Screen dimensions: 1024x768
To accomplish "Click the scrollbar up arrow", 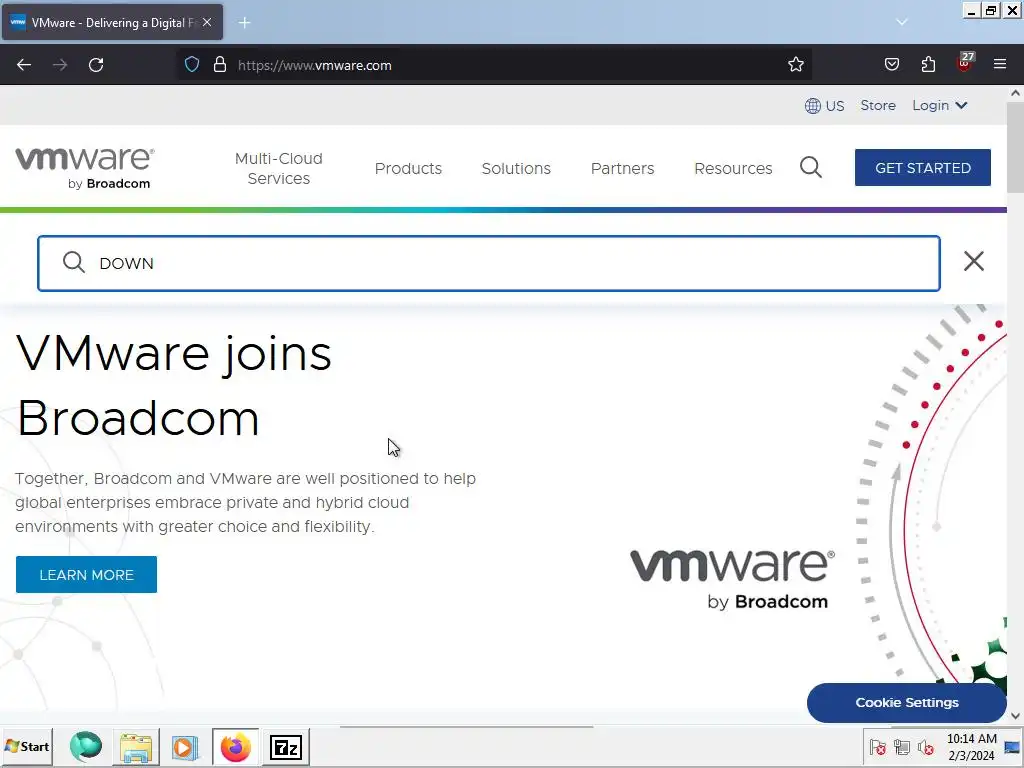I will (x=1016, y=93).
